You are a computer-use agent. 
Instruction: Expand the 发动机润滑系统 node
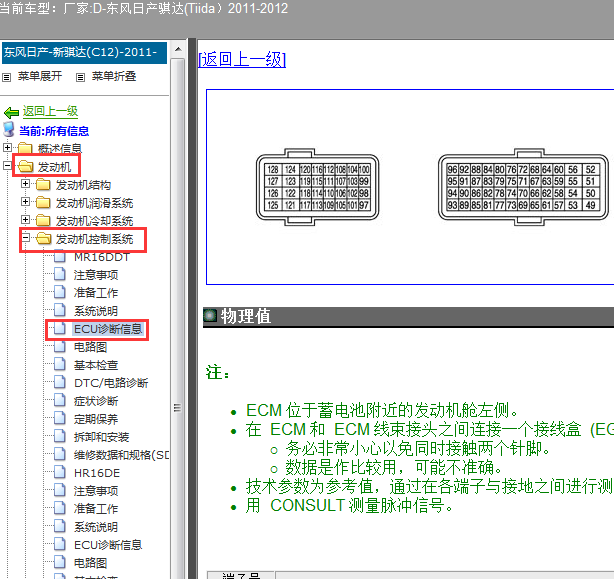click(x=25, y=202)
